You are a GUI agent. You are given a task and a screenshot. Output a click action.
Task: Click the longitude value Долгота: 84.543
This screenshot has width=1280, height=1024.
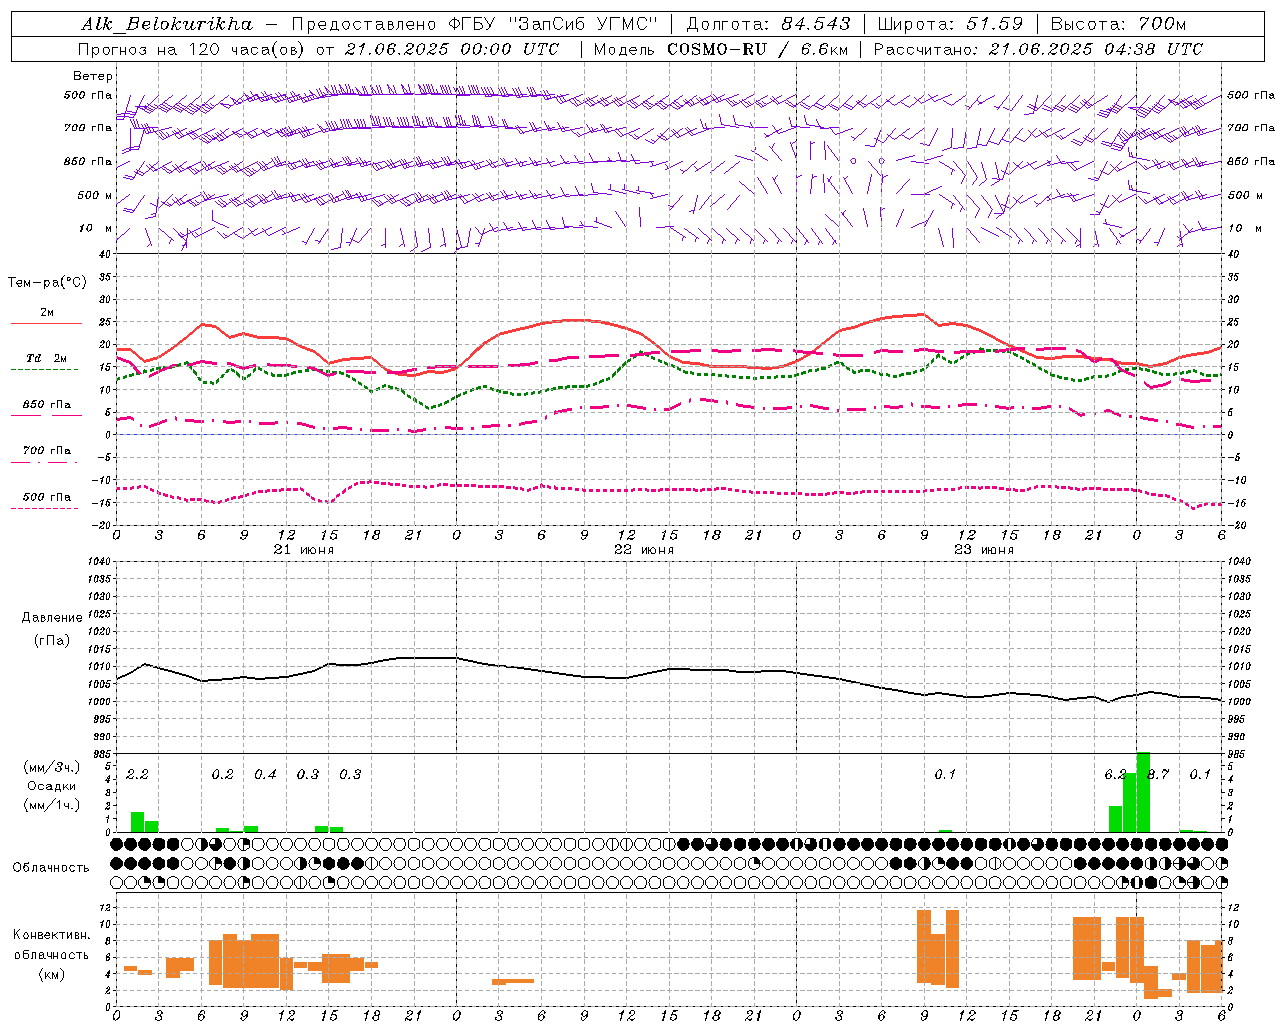[x=768, y=24]
